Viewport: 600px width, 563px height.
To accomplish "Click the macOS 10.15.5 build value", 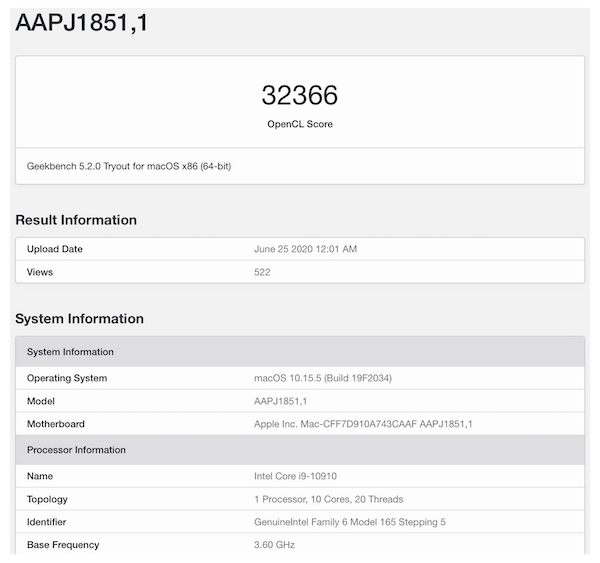I will pyautogui.click(x=332, y=378).
